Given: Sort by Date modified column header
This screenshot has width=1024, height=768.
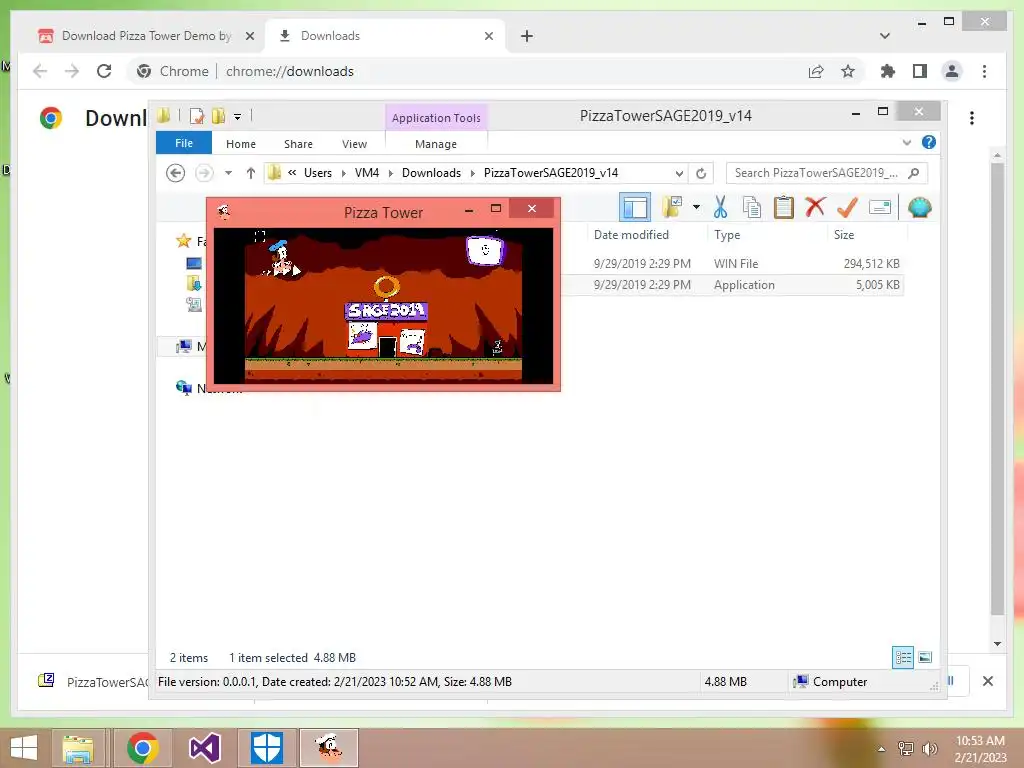Looking at the screenshot, I should pyautogui.click(x=632, y=234).
